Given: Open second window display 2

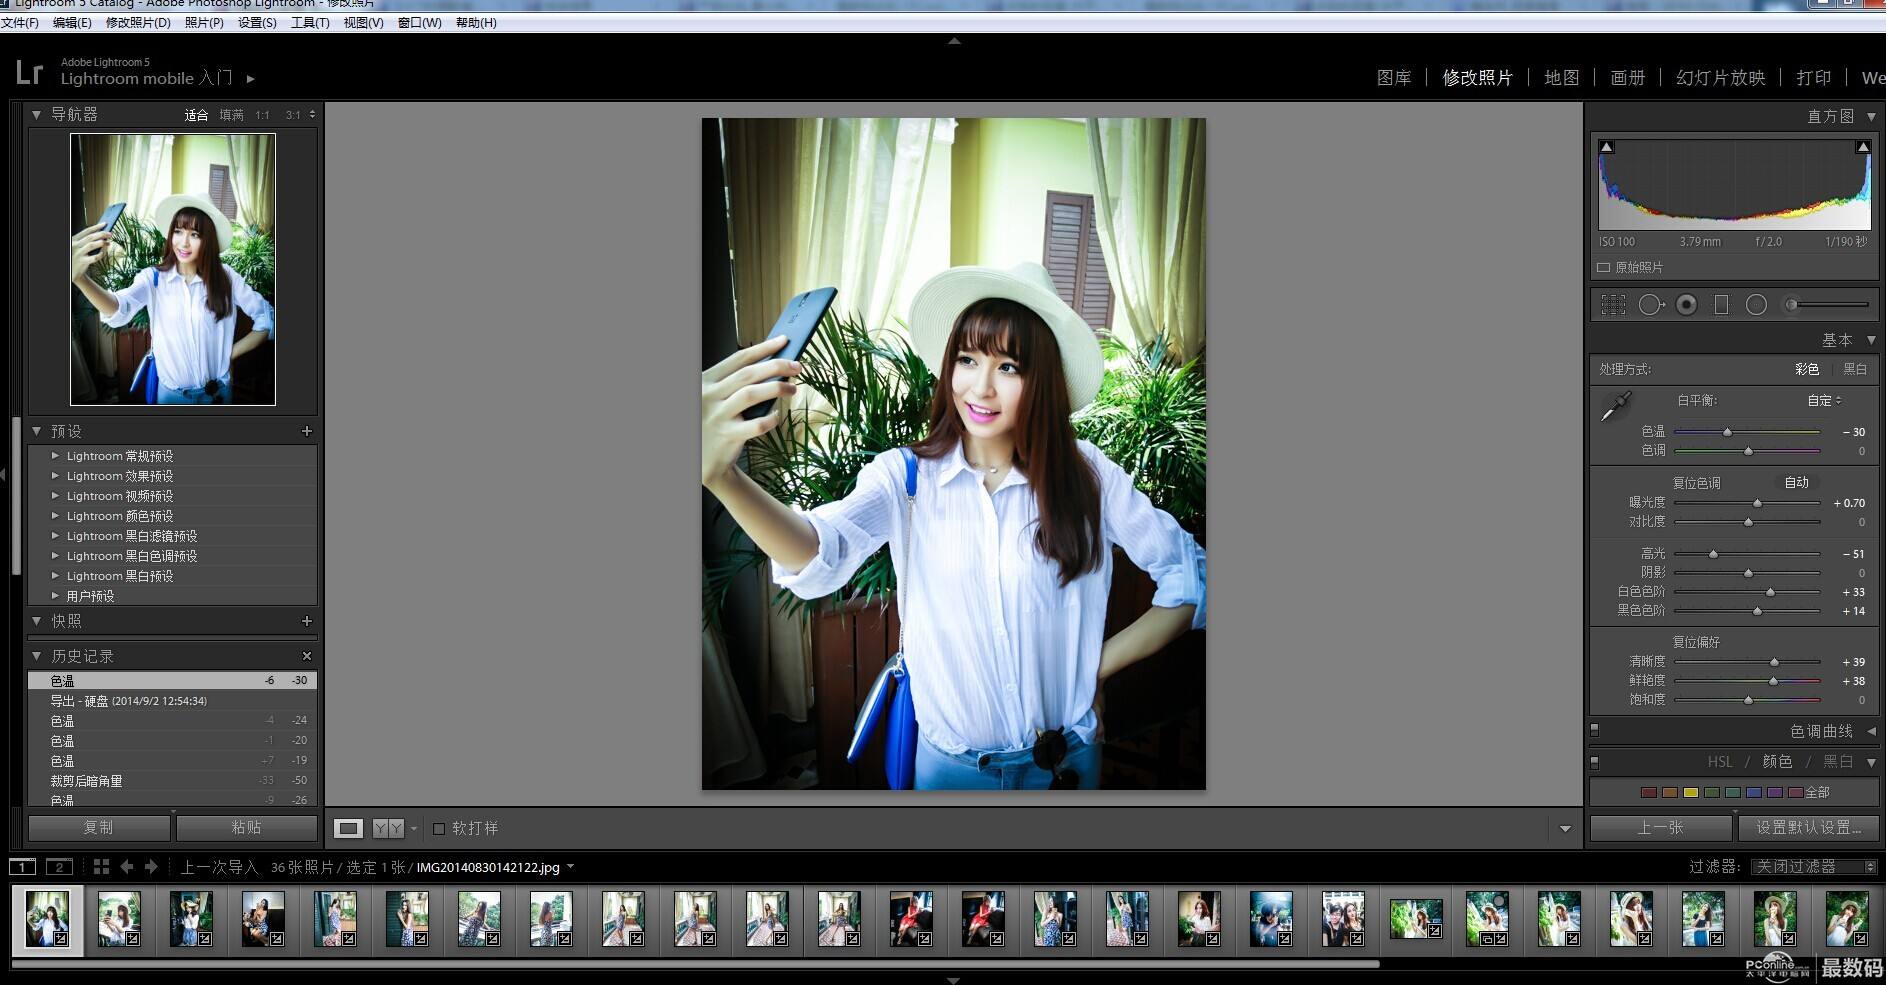Looking at the screenshot, I should pyautogui.click(x=59, y=867).
